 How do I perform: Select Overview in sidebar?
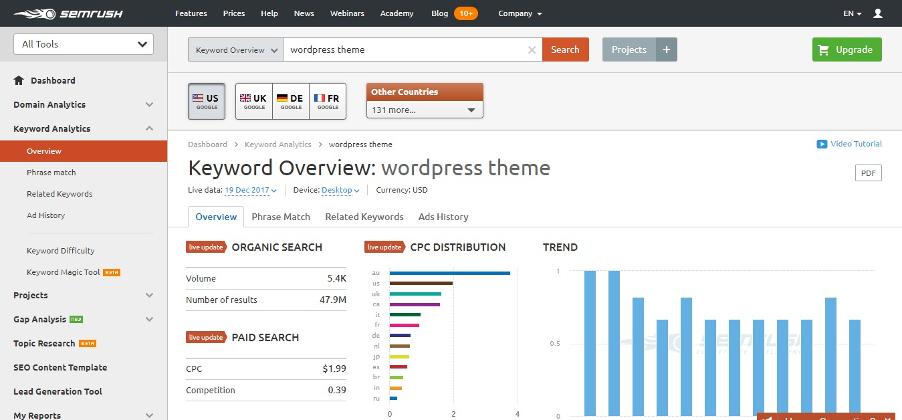[83, 151]
